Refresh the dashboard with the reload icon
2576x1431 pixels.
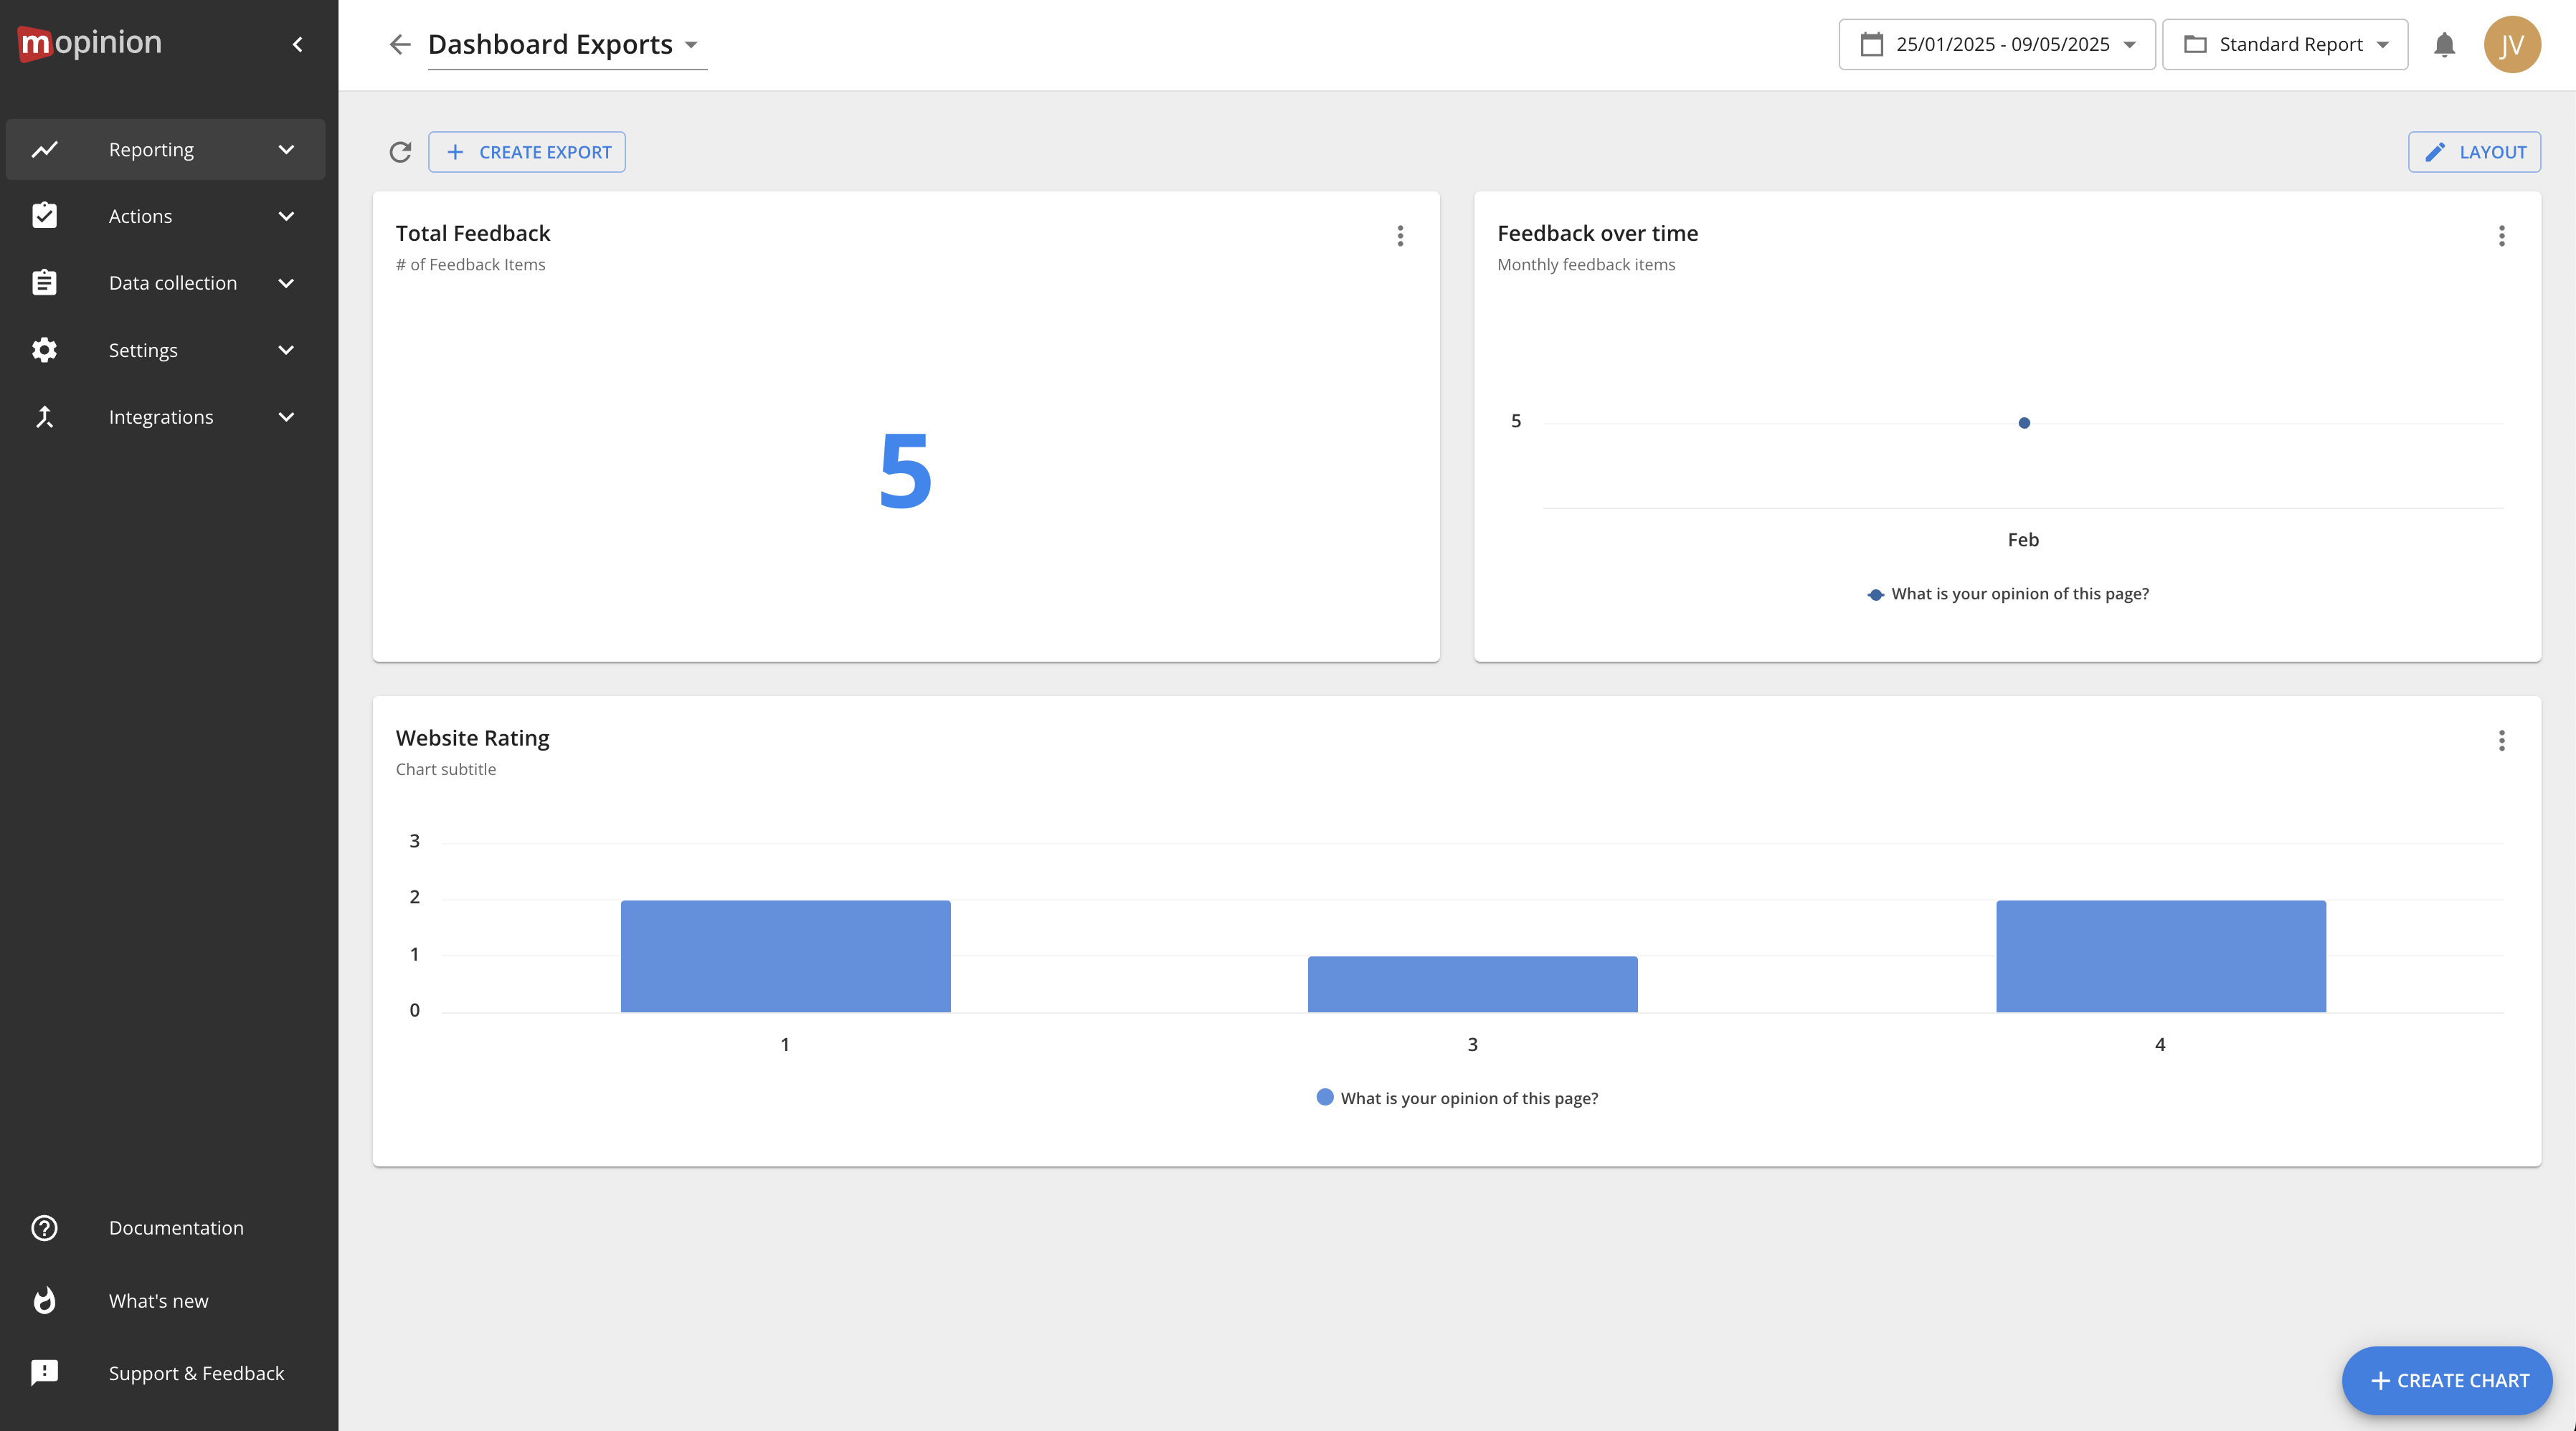pos(400,152)
